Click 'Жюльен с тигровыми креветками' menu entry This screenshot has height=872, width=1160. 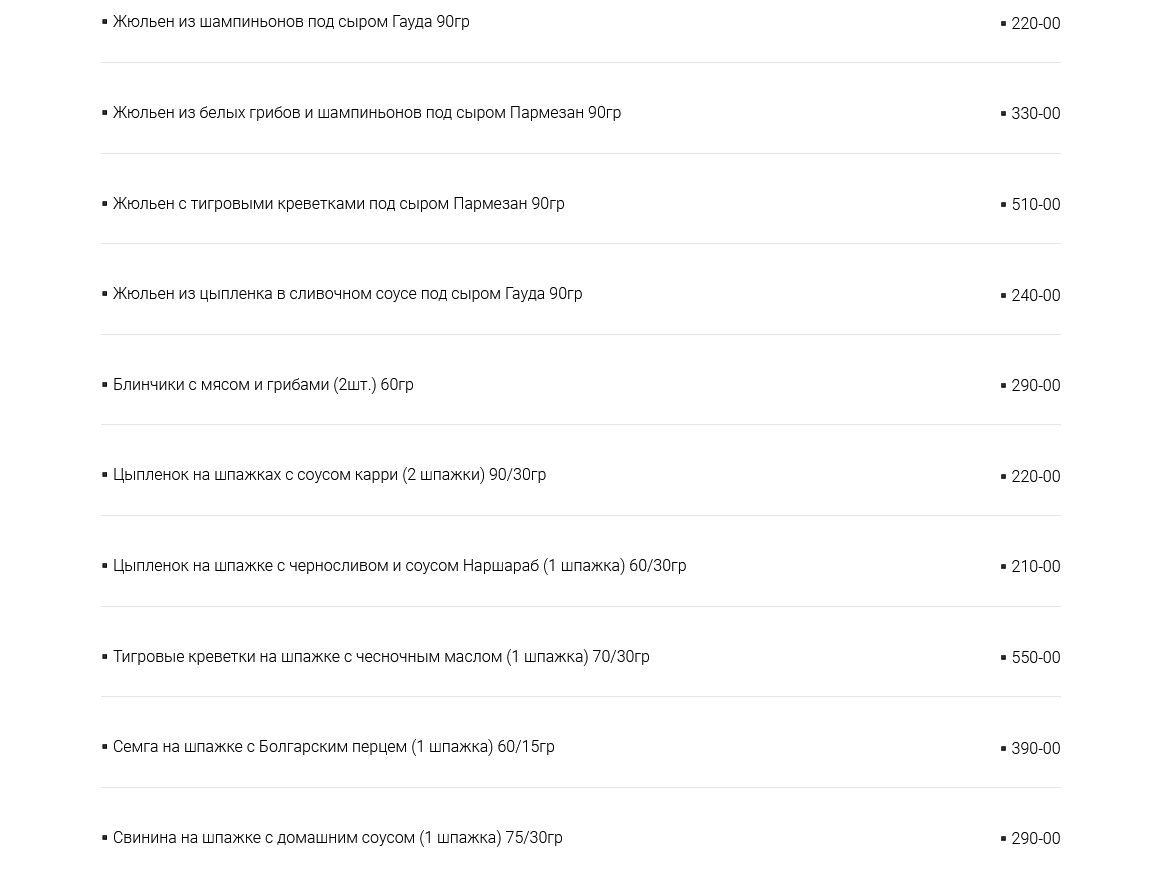pos(338,204)
